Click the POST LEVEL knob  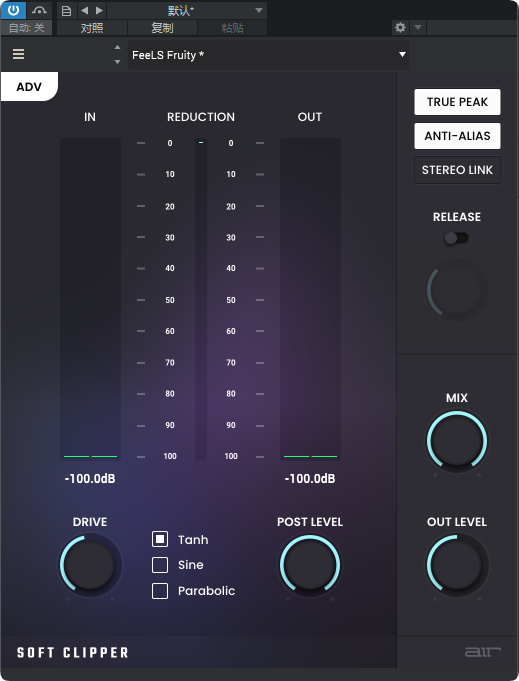[x=310, y=565]
